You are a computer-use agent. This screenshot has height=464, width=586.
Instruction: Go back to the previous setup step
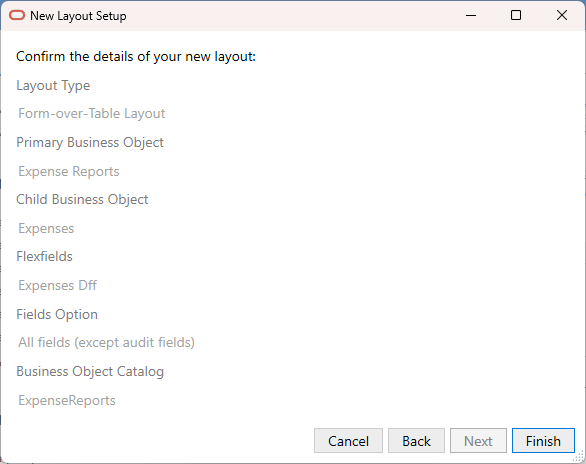(x=416, y=441)
